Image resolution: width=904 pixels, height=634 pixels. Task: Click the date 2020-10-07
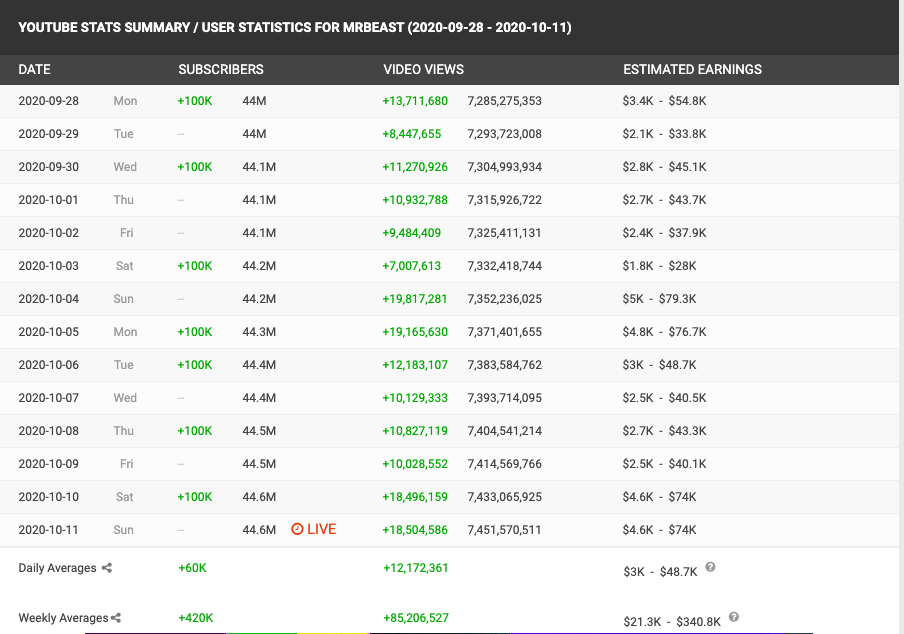(x=48, y=398)
